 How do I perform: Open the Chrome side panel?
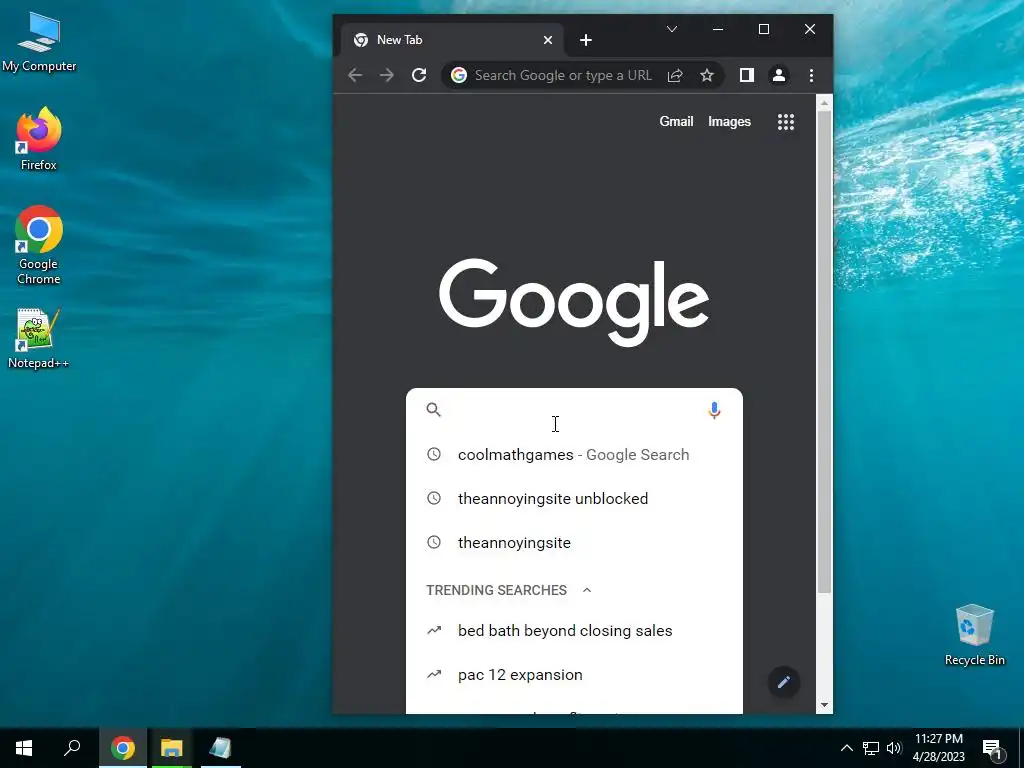746,75
